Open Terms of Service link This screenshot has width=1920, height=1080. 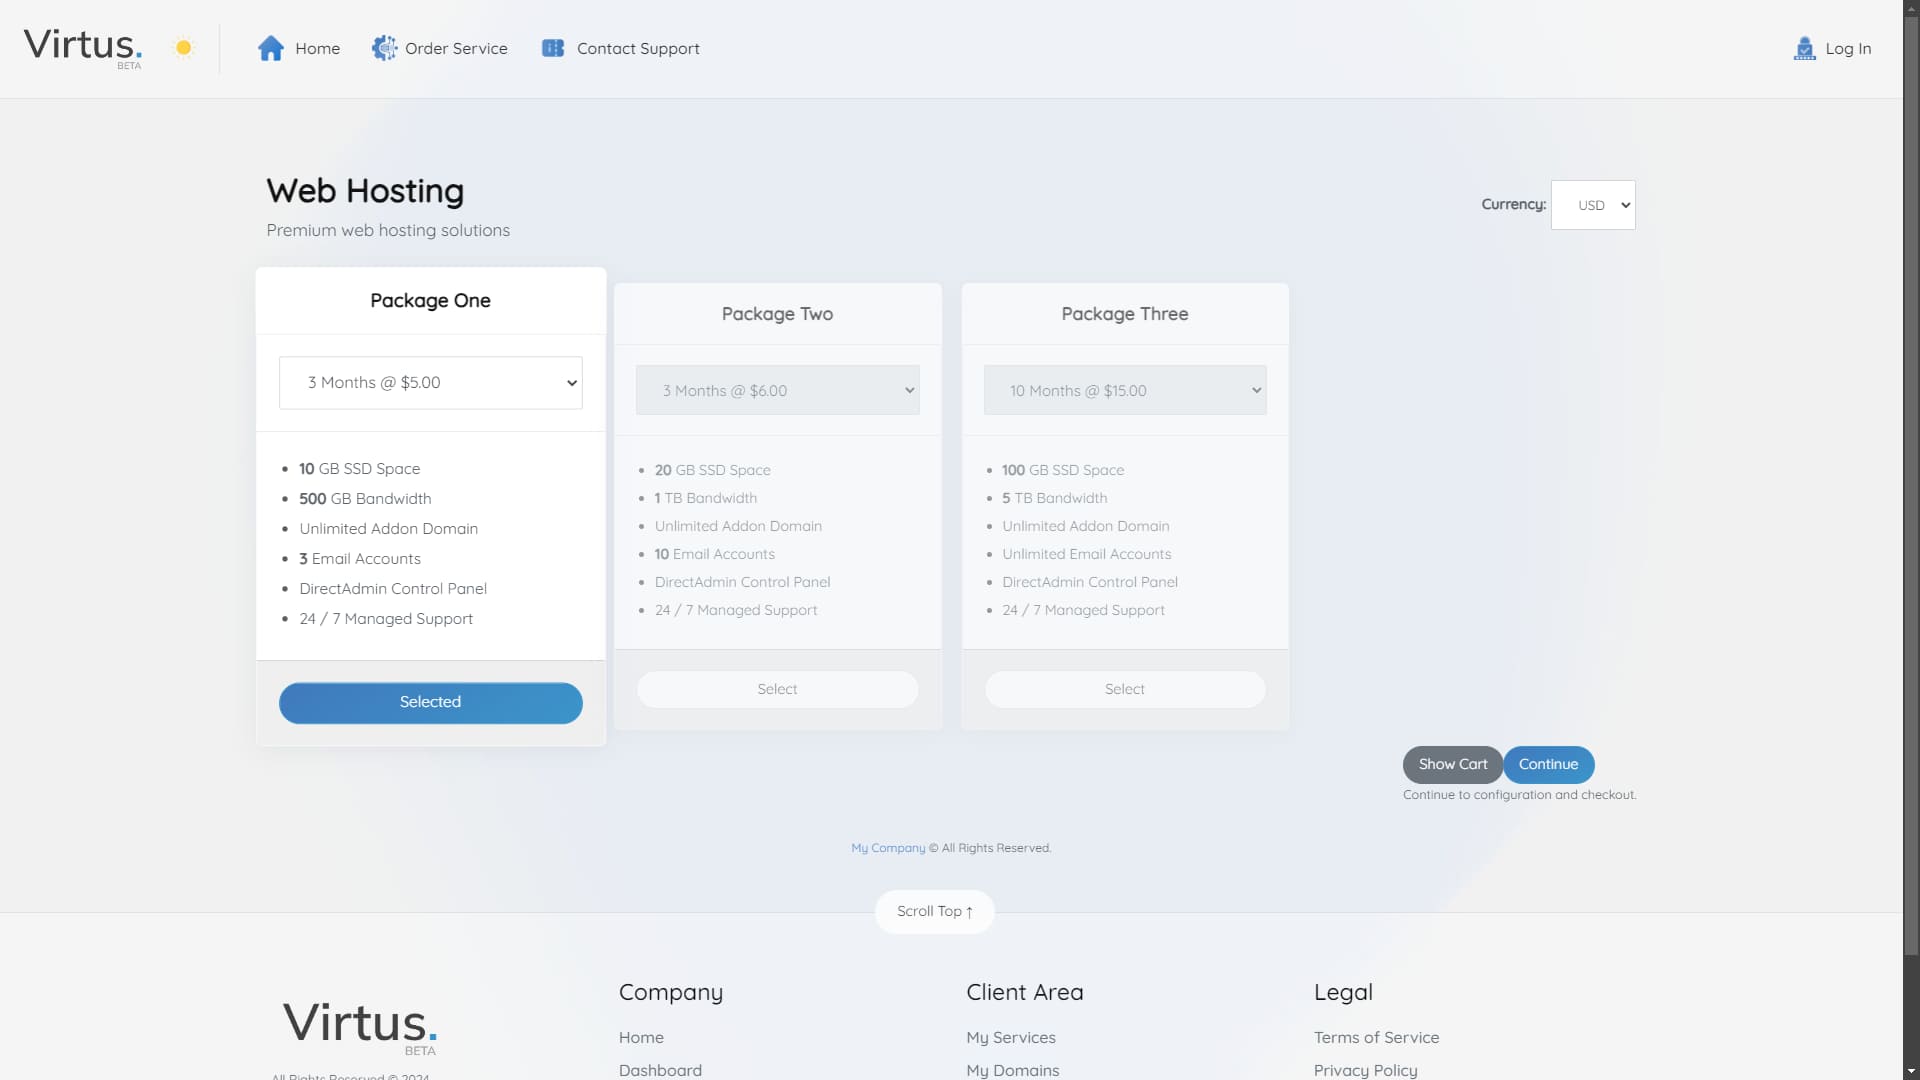[1377, 1038]
